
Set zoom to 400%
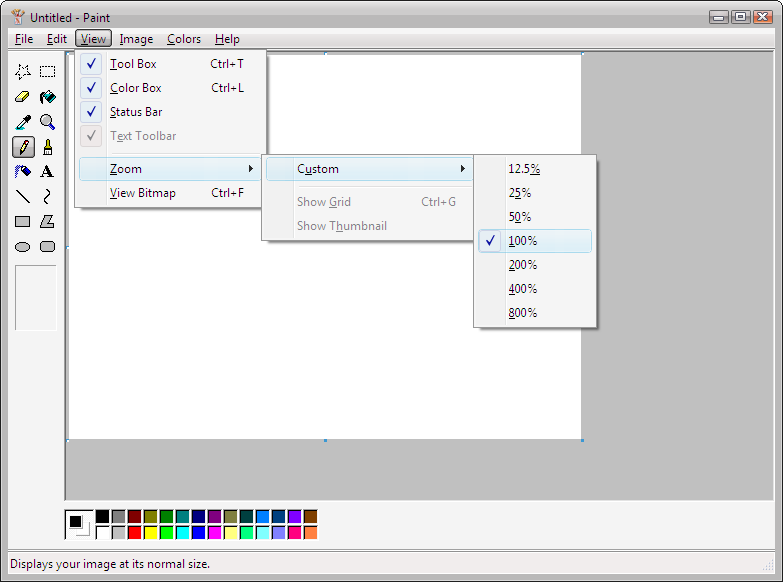click(x=535, y=289)
